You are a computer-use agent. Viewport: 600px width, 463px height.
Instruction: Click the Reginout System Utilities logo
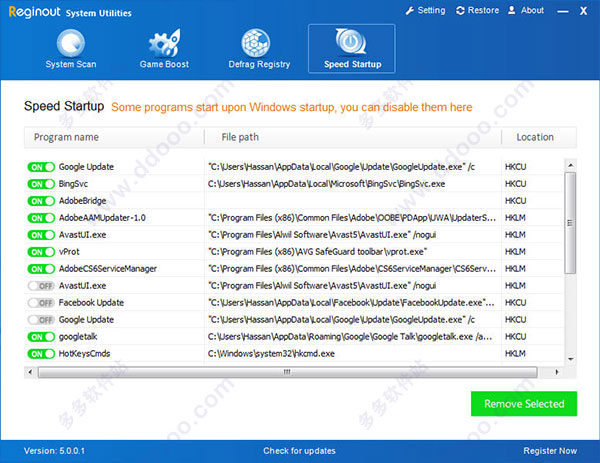[70, 12]
